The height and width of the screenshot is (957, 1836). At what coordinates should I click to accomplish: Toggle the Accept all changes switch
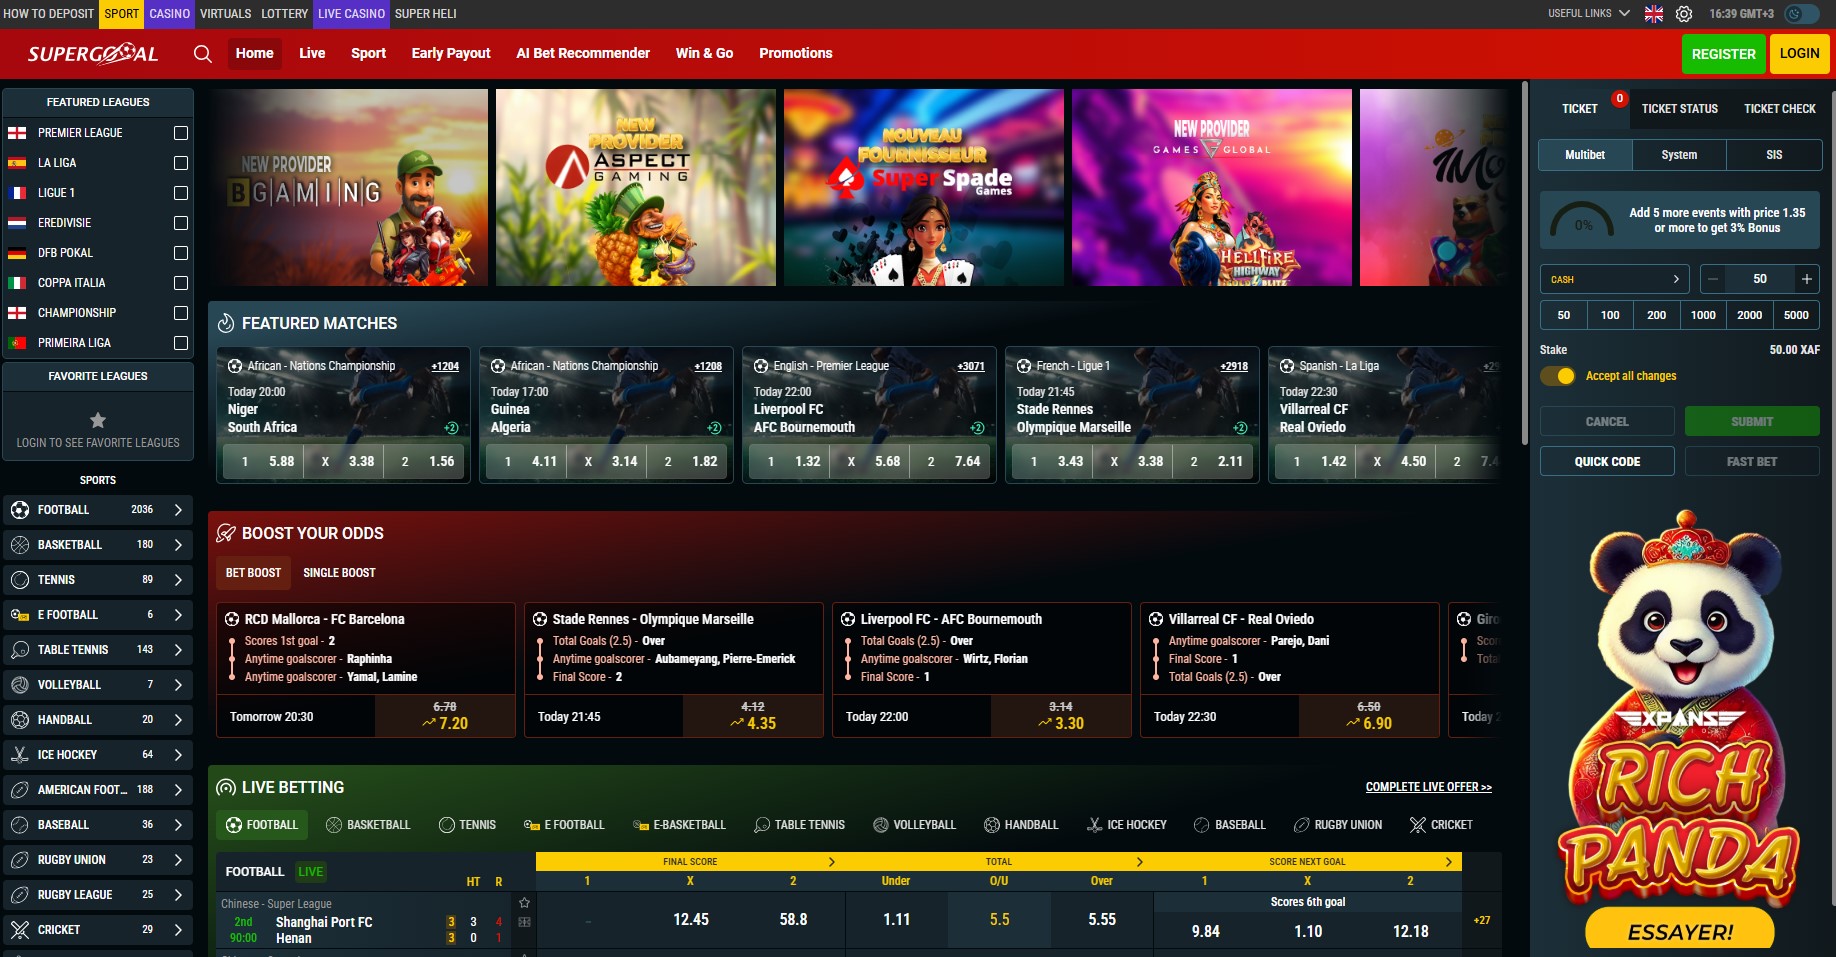[1558, 376]
